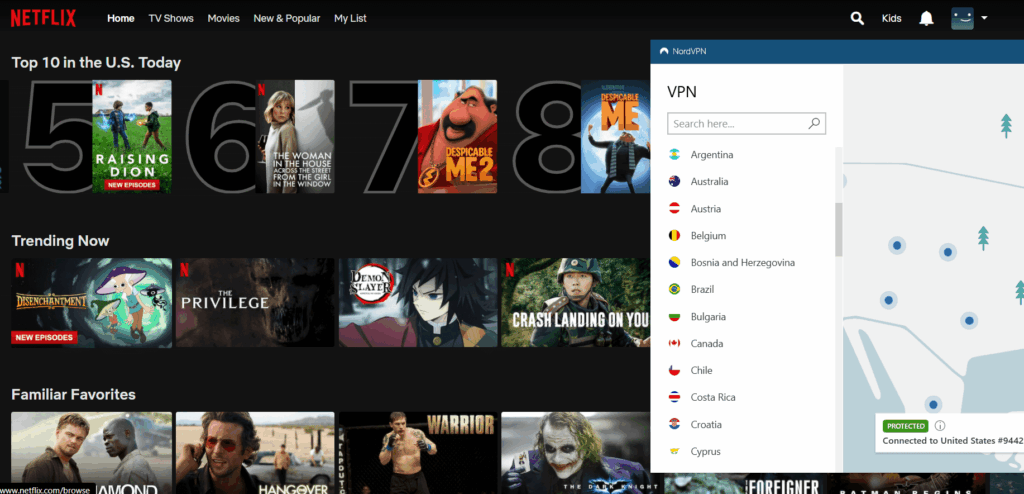
Task: Click the profile avatar icon
Action: click(x=962, y=18)
